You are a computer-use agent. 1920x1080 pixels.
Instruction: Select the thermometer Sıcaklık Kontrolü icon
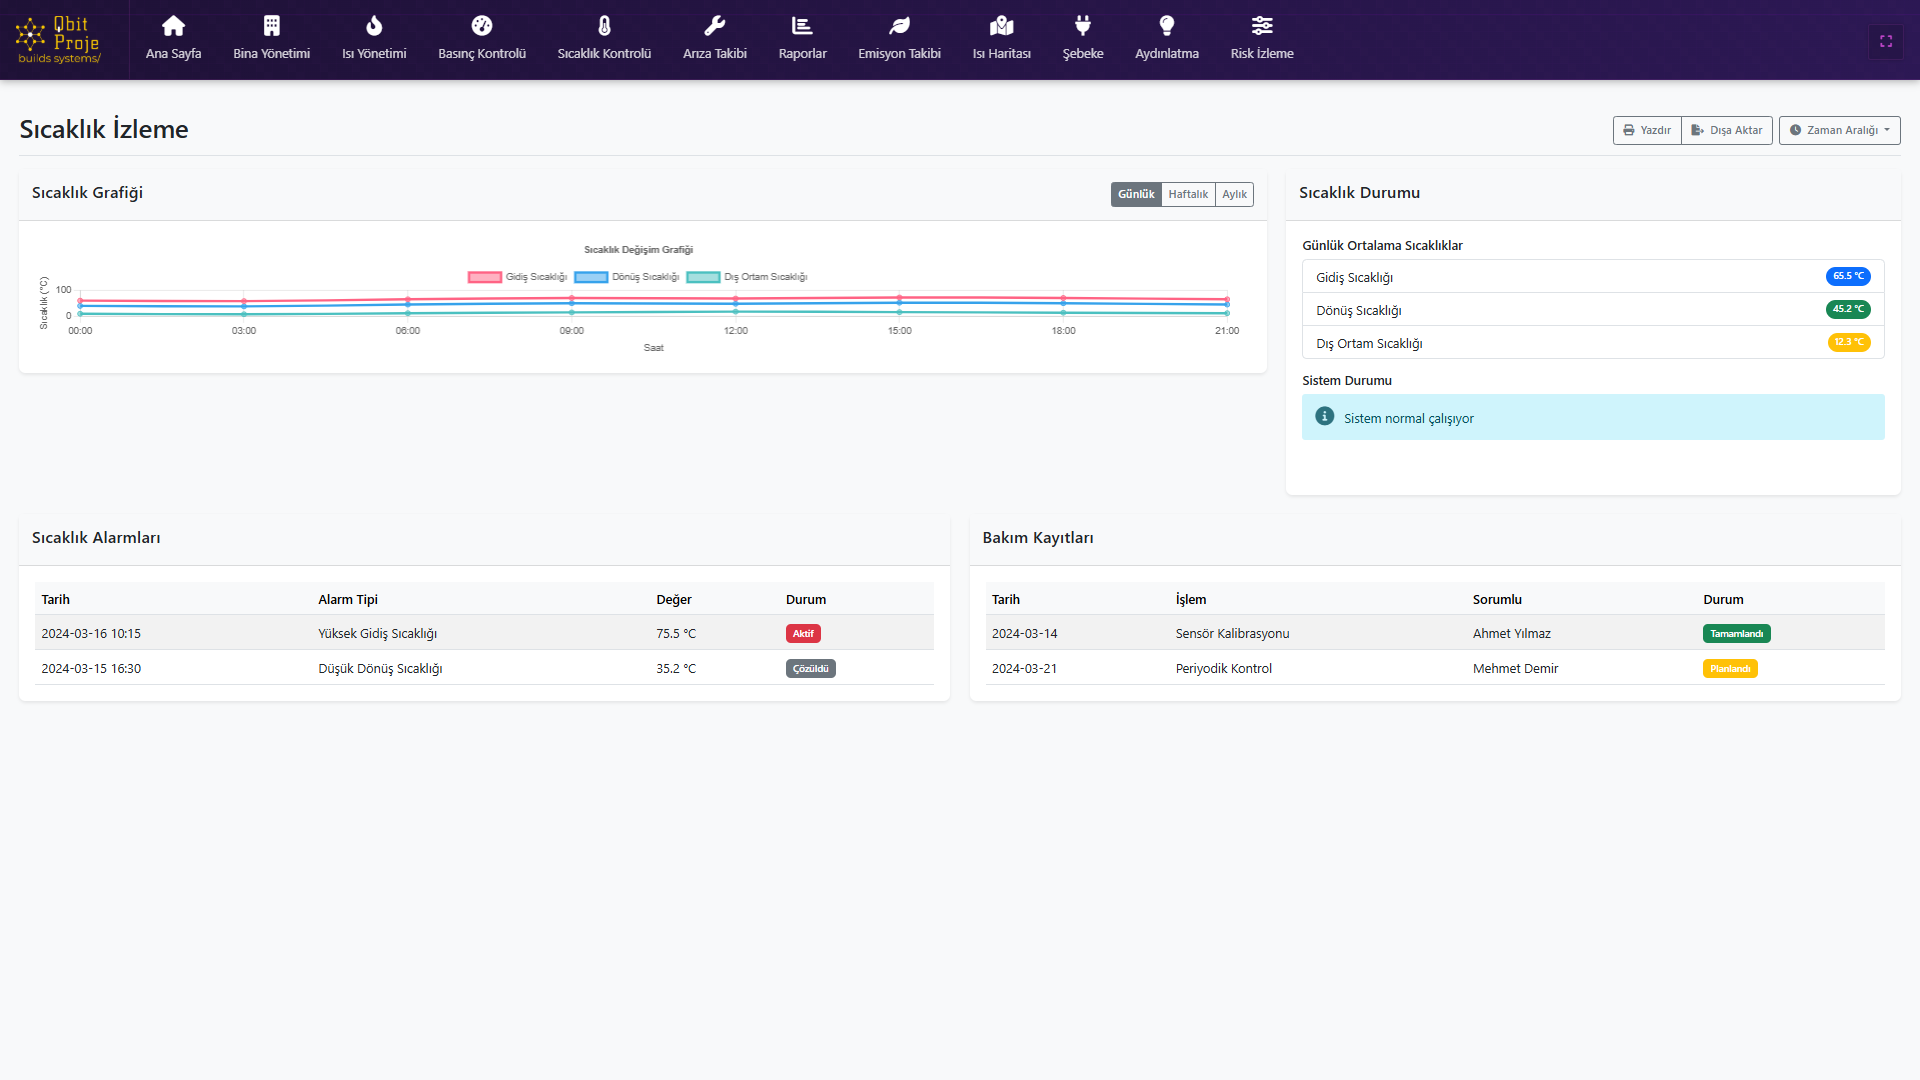pyautogui.click(x=604, y=26)
